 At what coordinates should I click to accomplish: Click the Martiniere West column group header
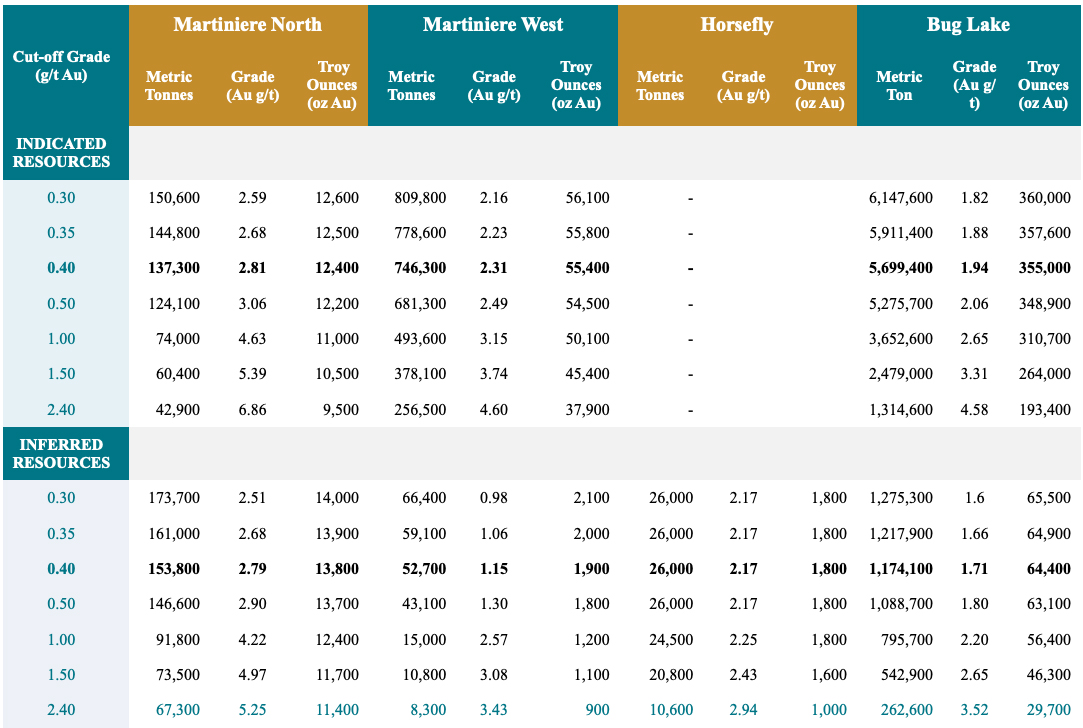tap(493, 25)
